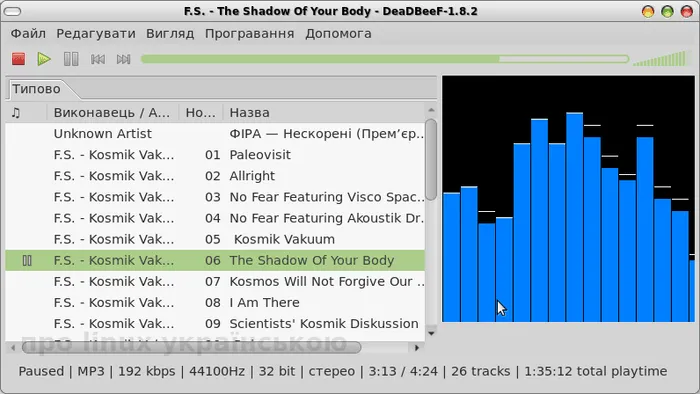The height and width of the screenshot is (394, 700).
Task: Click the status bar playback info text
Action: click(343, 371)
